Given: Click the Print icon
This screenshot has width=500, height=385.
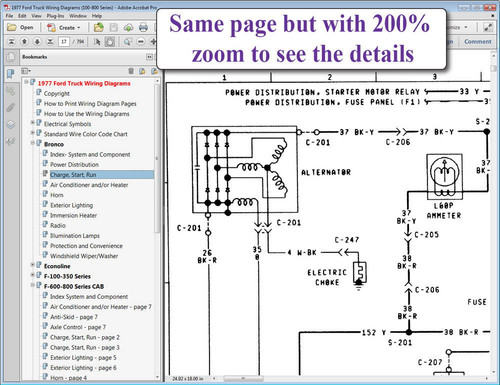Looking at the screenshot, I should pos(143,27).
